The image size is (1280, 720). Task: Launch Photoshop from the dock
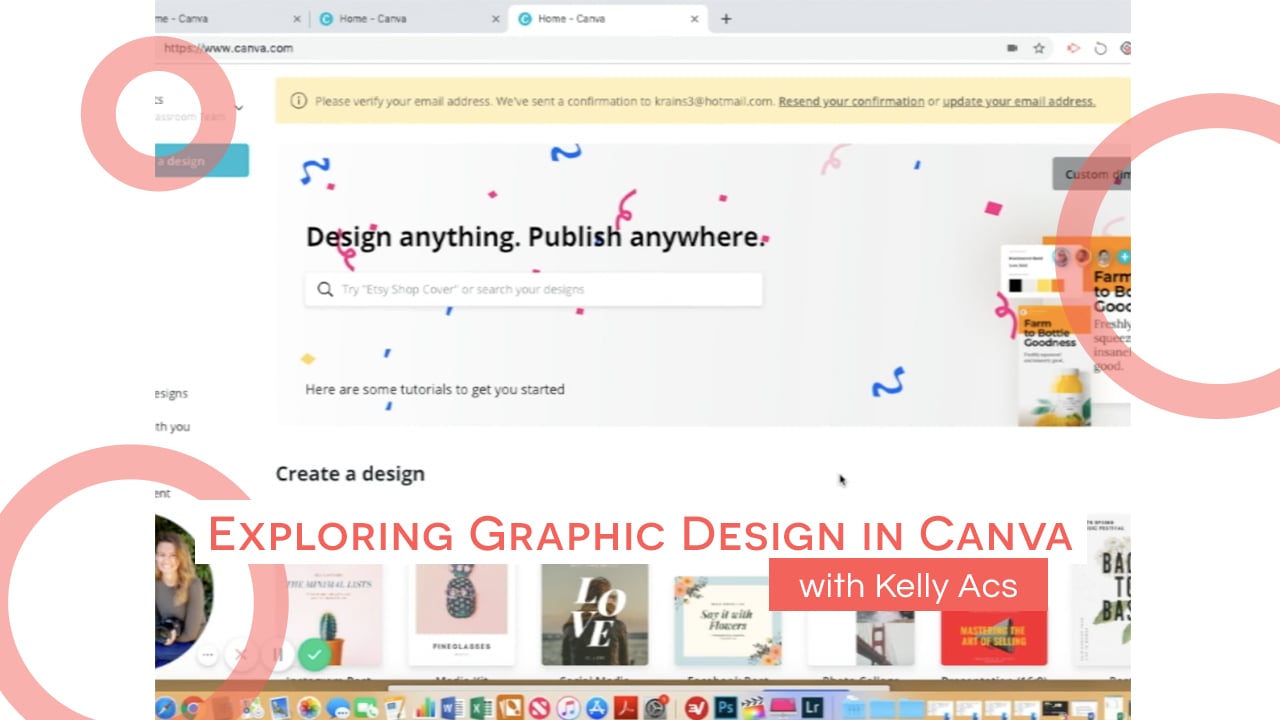pos(725,708)
